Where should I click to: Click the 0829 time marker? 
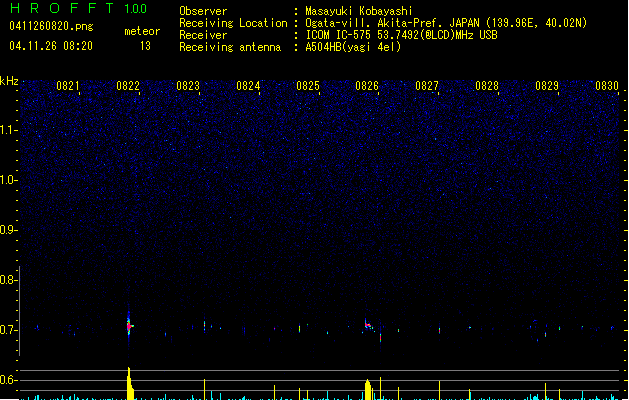coord(547,86)
